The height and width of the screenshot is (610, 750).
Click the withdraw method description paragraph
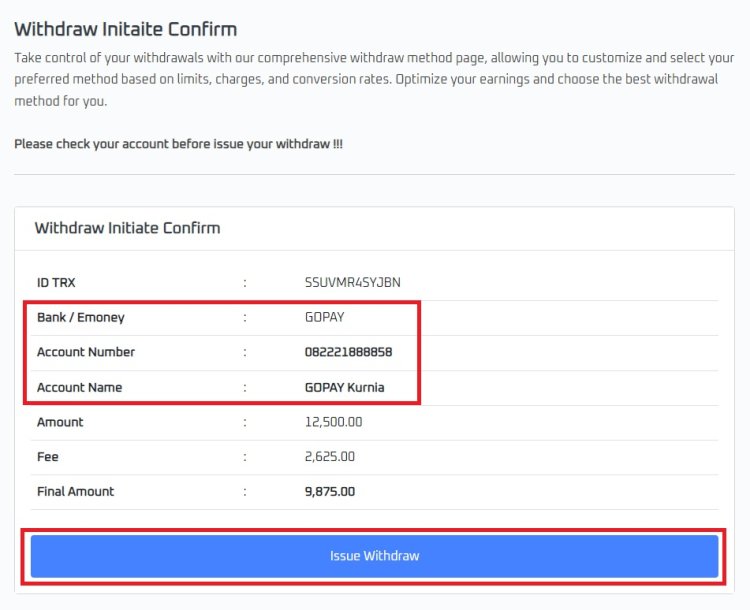(374, 80)
